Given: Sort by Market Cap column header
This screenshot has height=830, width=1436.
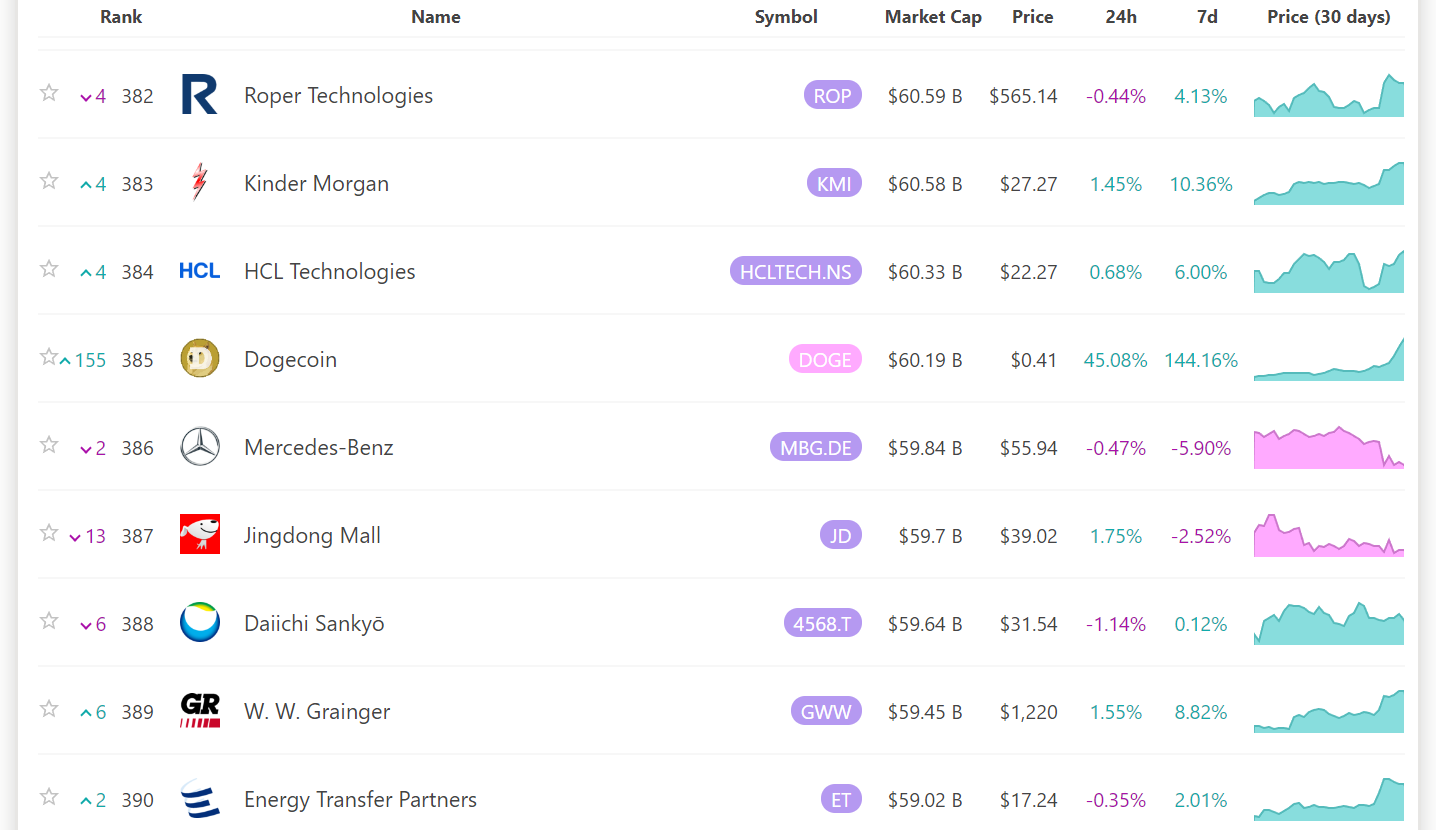Looking at the screenshot, I should point(933,17).
